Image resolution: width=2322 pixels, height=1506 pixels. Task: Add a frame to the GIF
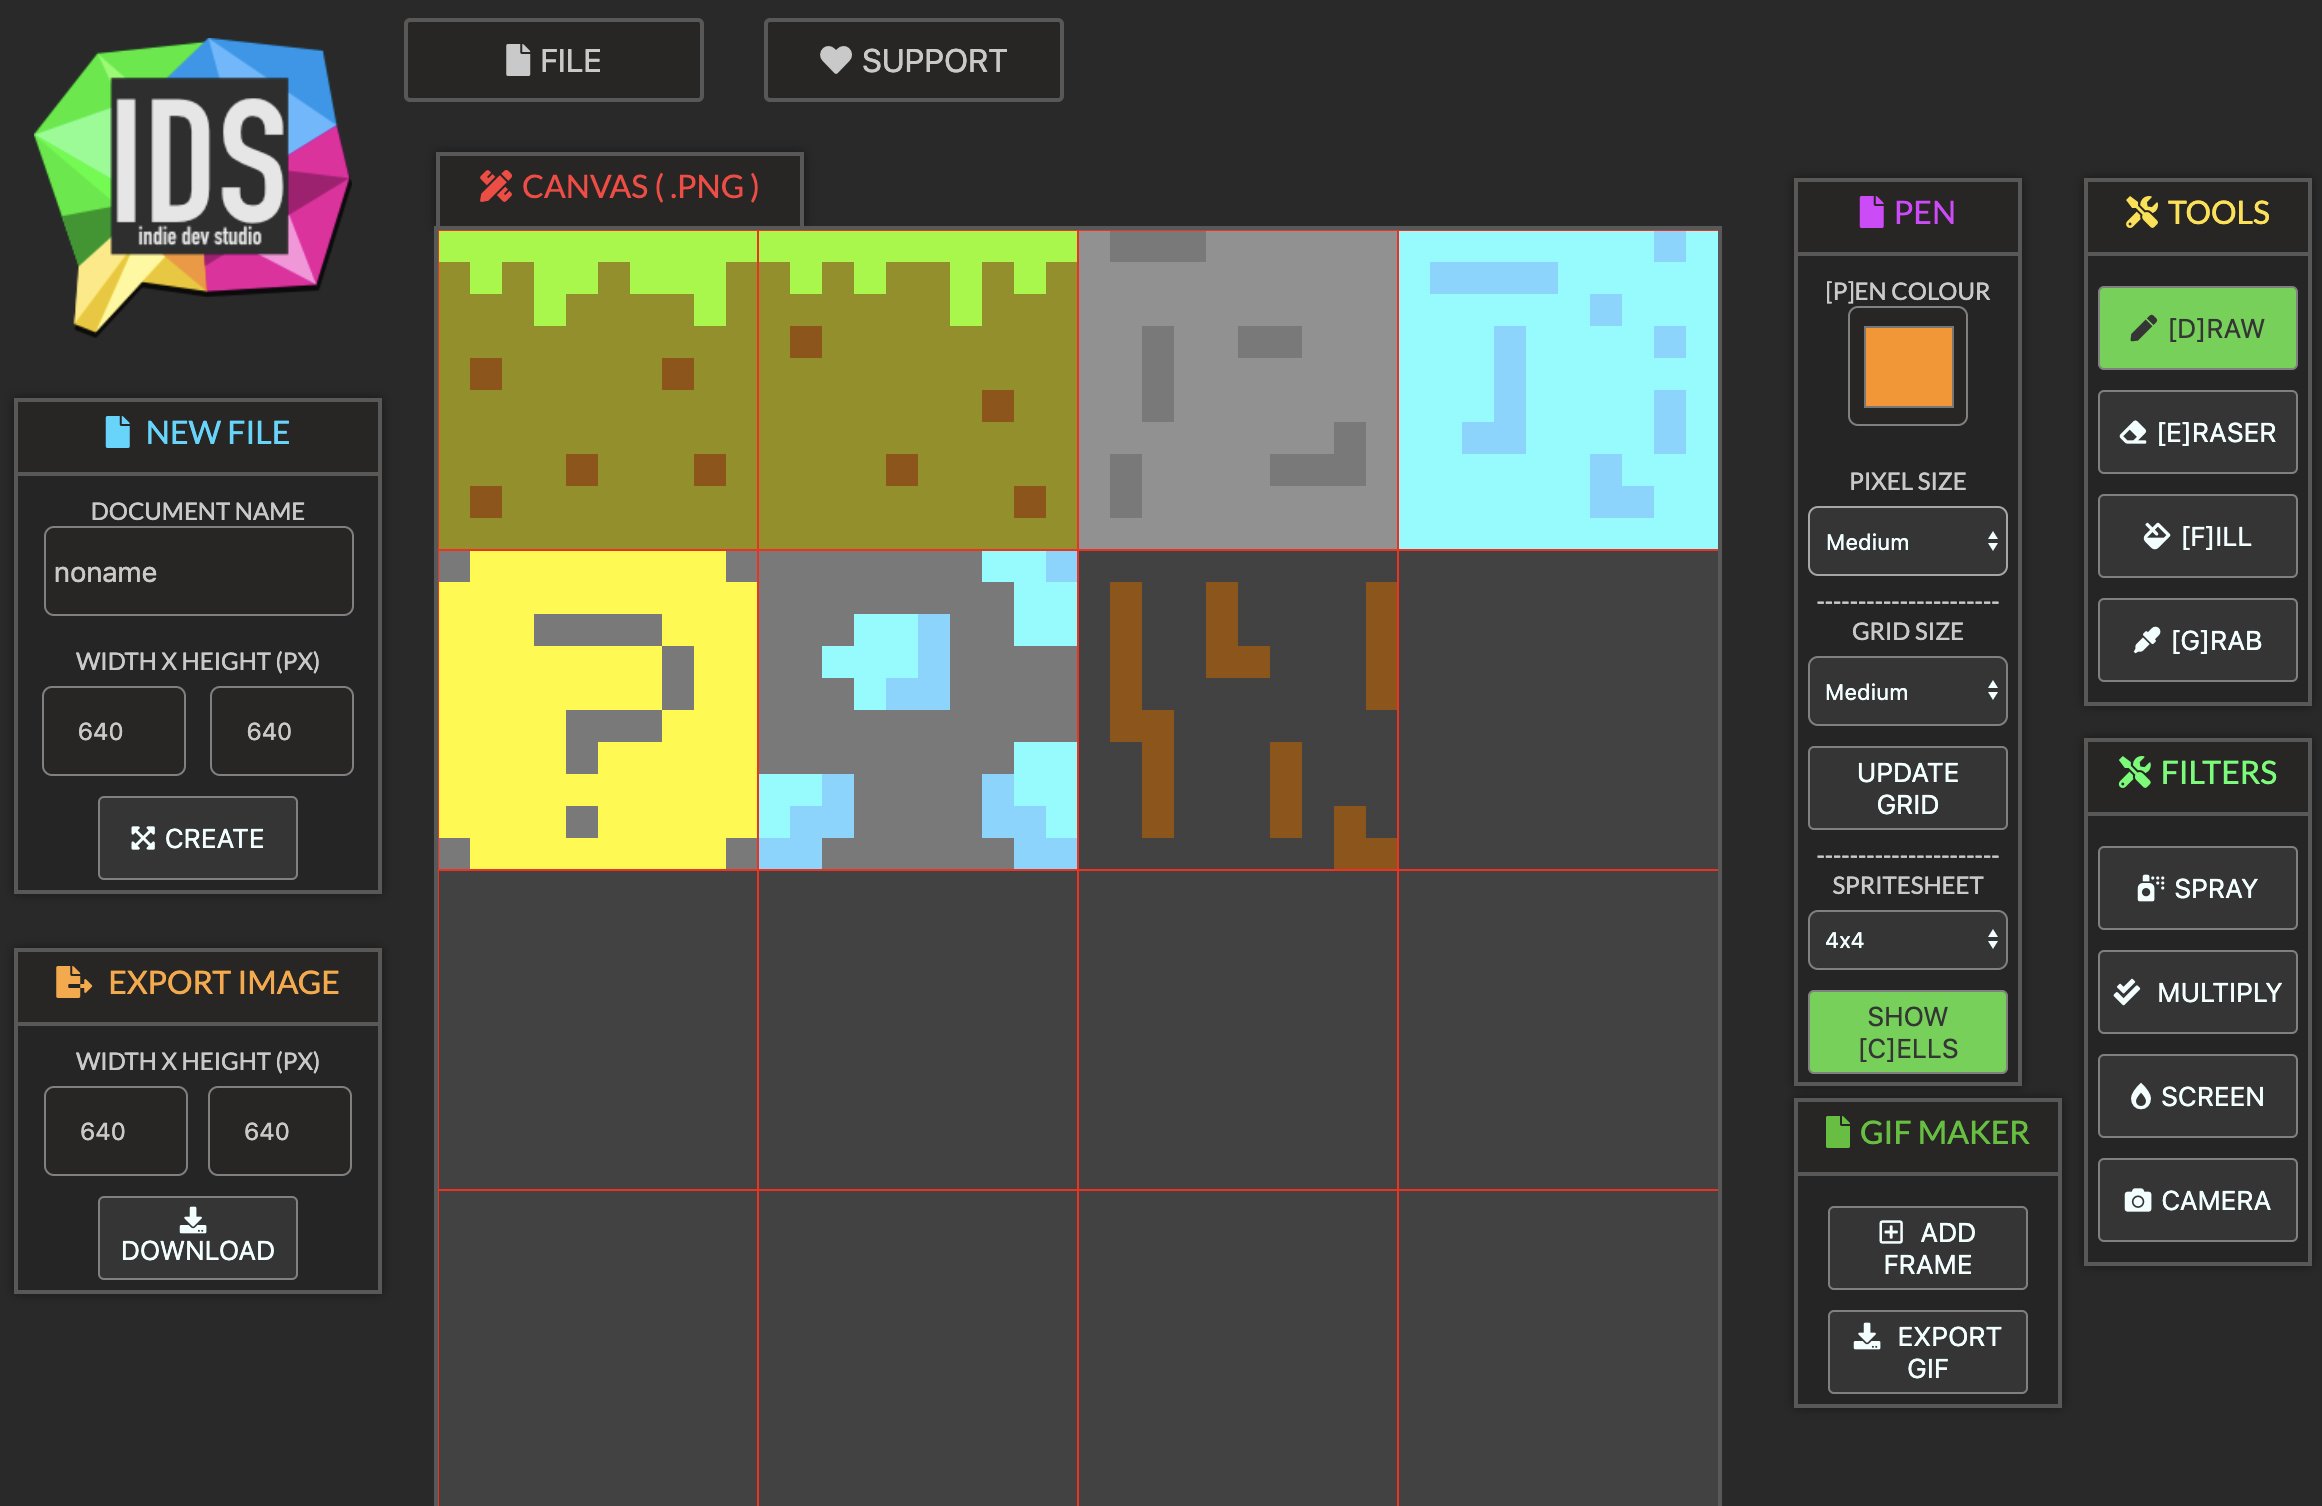(1927, 1248)
